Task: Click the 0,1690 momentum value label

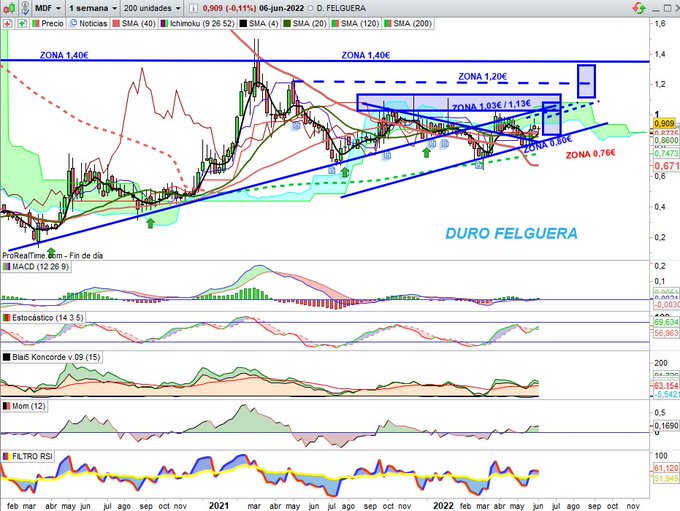Action: click(666, 426)
